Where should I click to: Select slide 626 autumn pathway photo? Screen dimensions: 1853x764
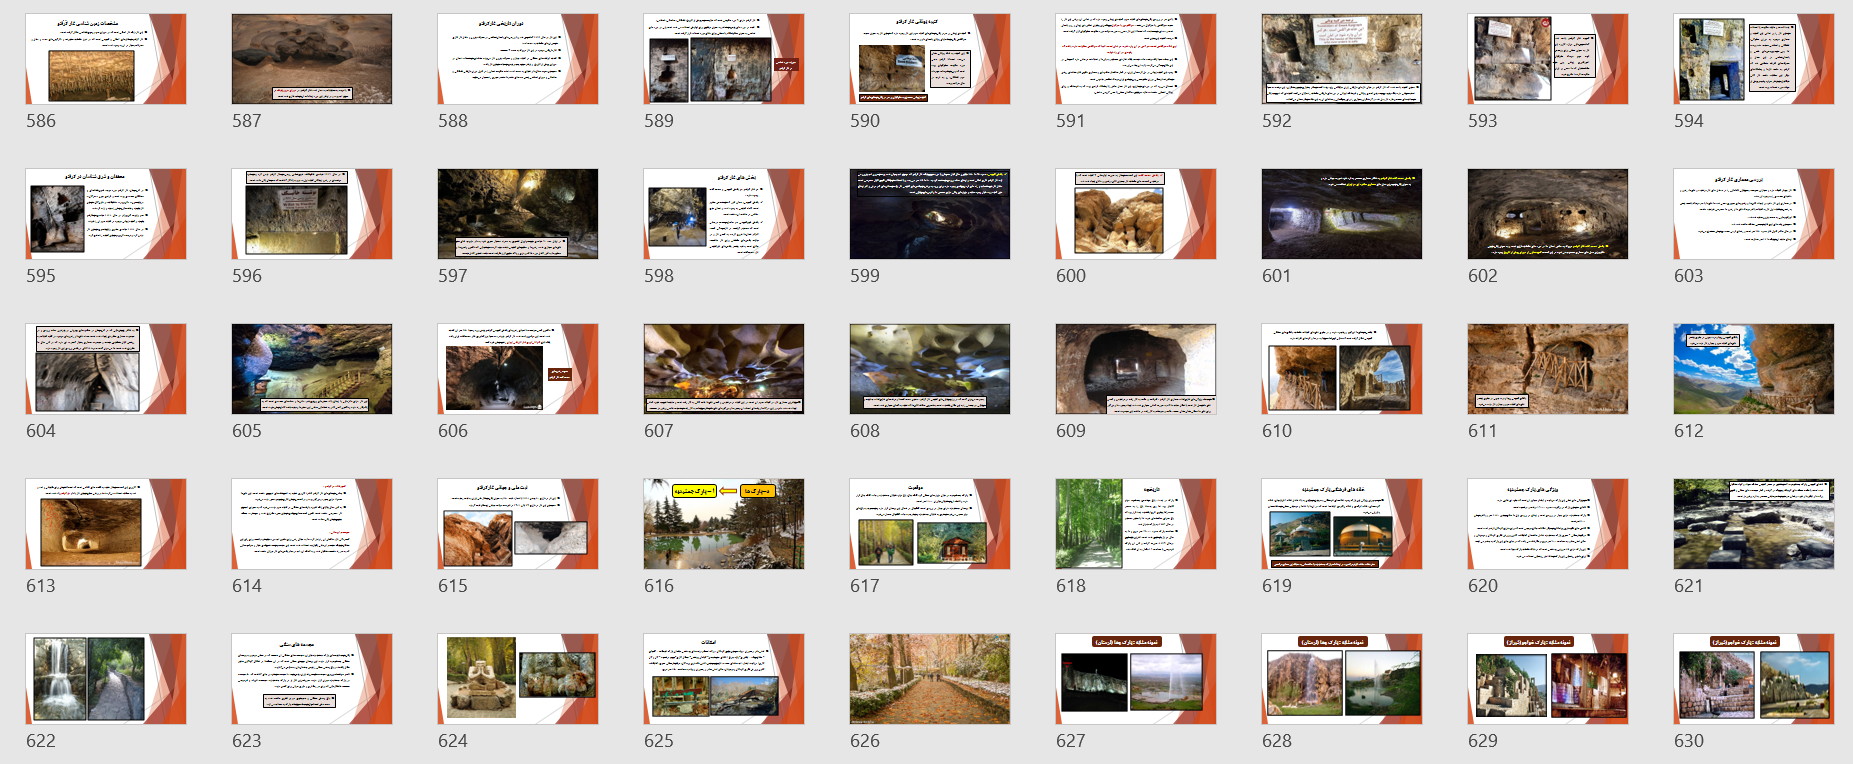coord(930,679)
